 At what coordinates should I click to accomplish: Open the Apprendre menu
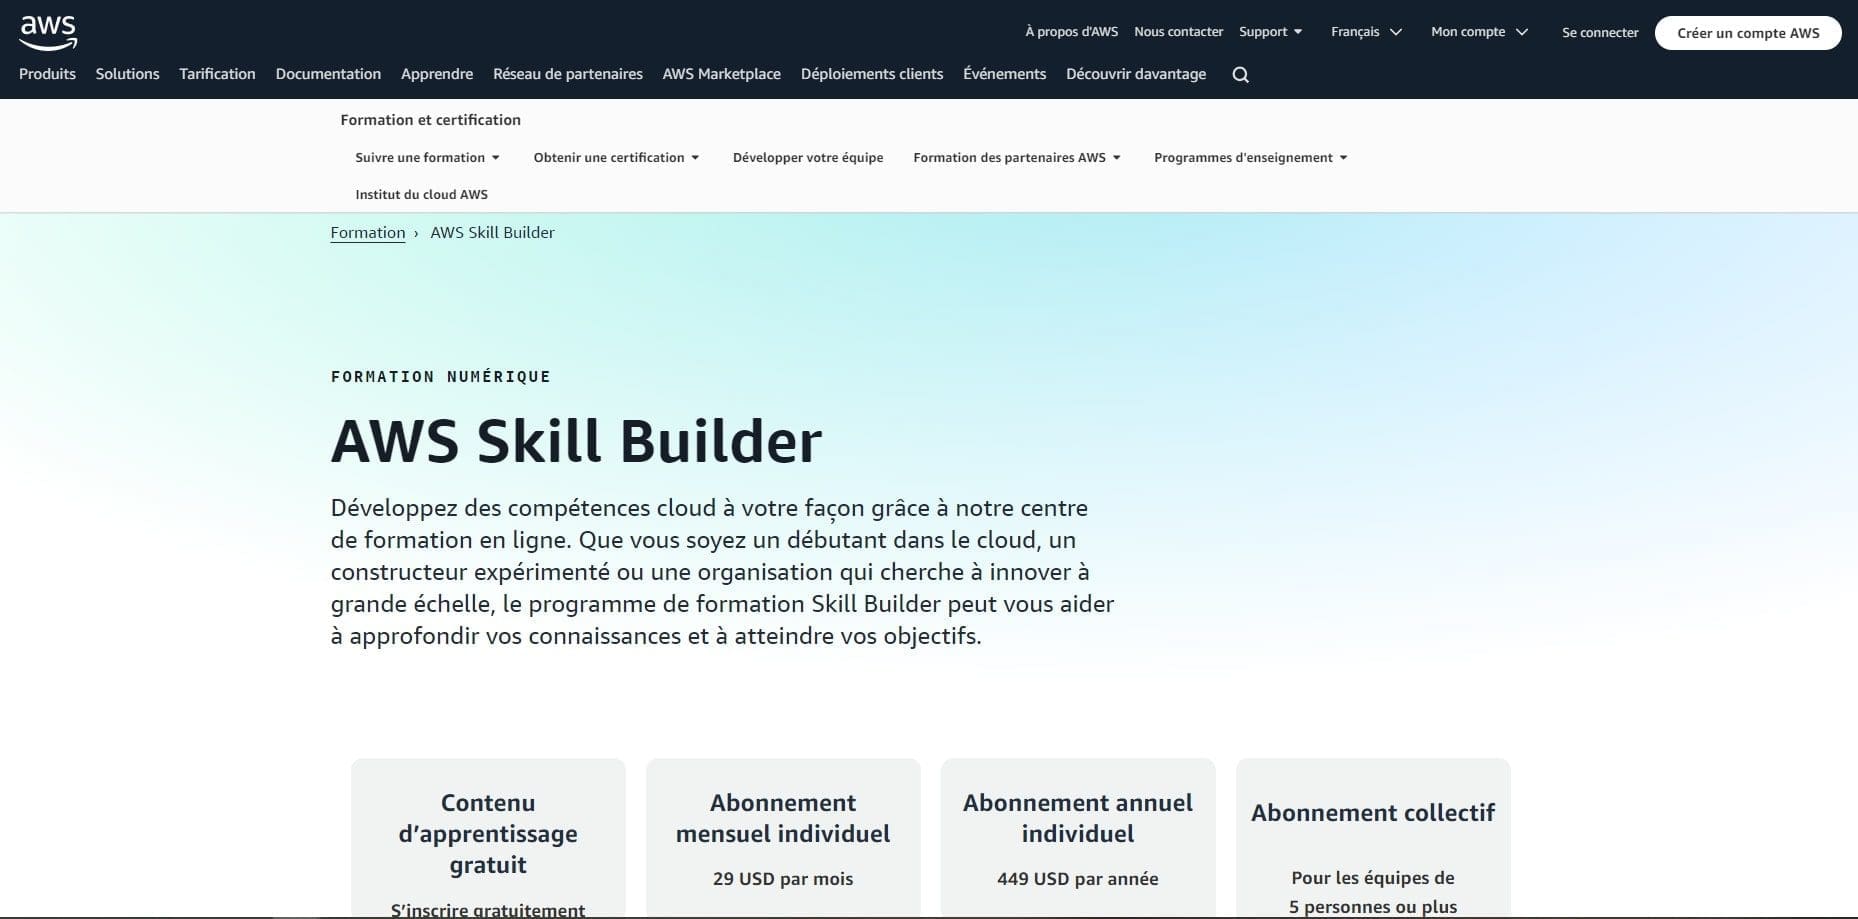437,74
